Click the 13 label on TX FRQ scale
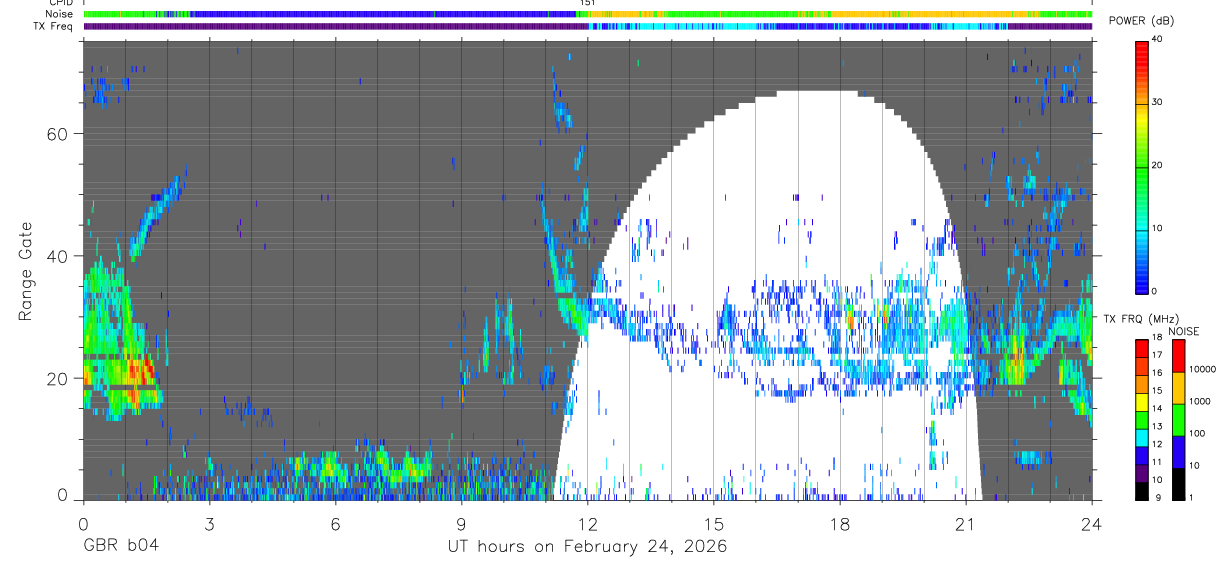The width and height of the screenshot is (1228, 567). point(1158,427)
